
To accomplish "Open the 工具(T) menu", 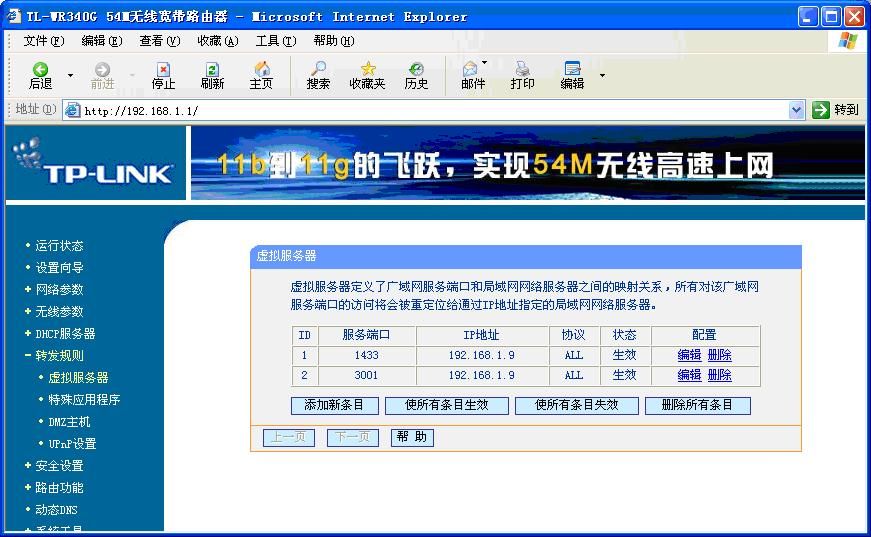I will tap(275, 41).
